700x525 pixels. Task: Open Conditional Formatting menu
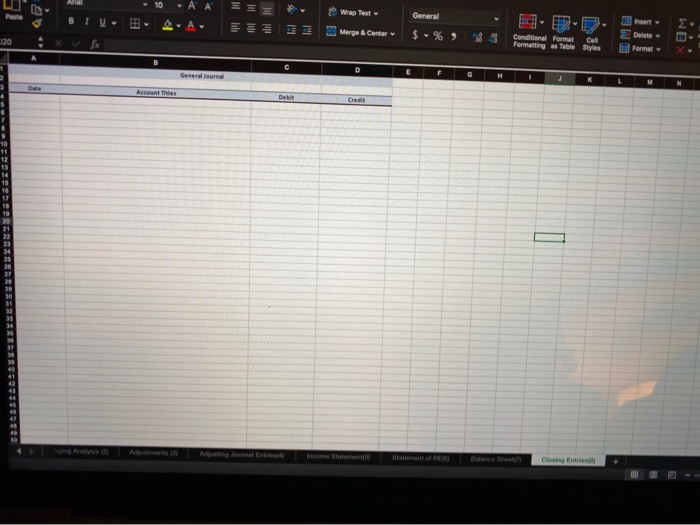pyautogui.click(x=529, y=30)
